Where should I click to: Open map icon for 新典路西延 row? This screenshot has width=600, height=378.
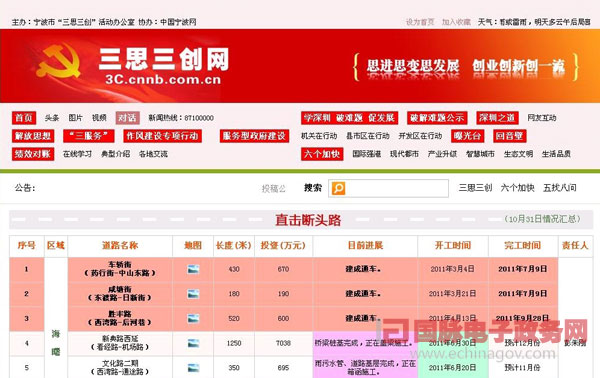(x=193, y=343)
